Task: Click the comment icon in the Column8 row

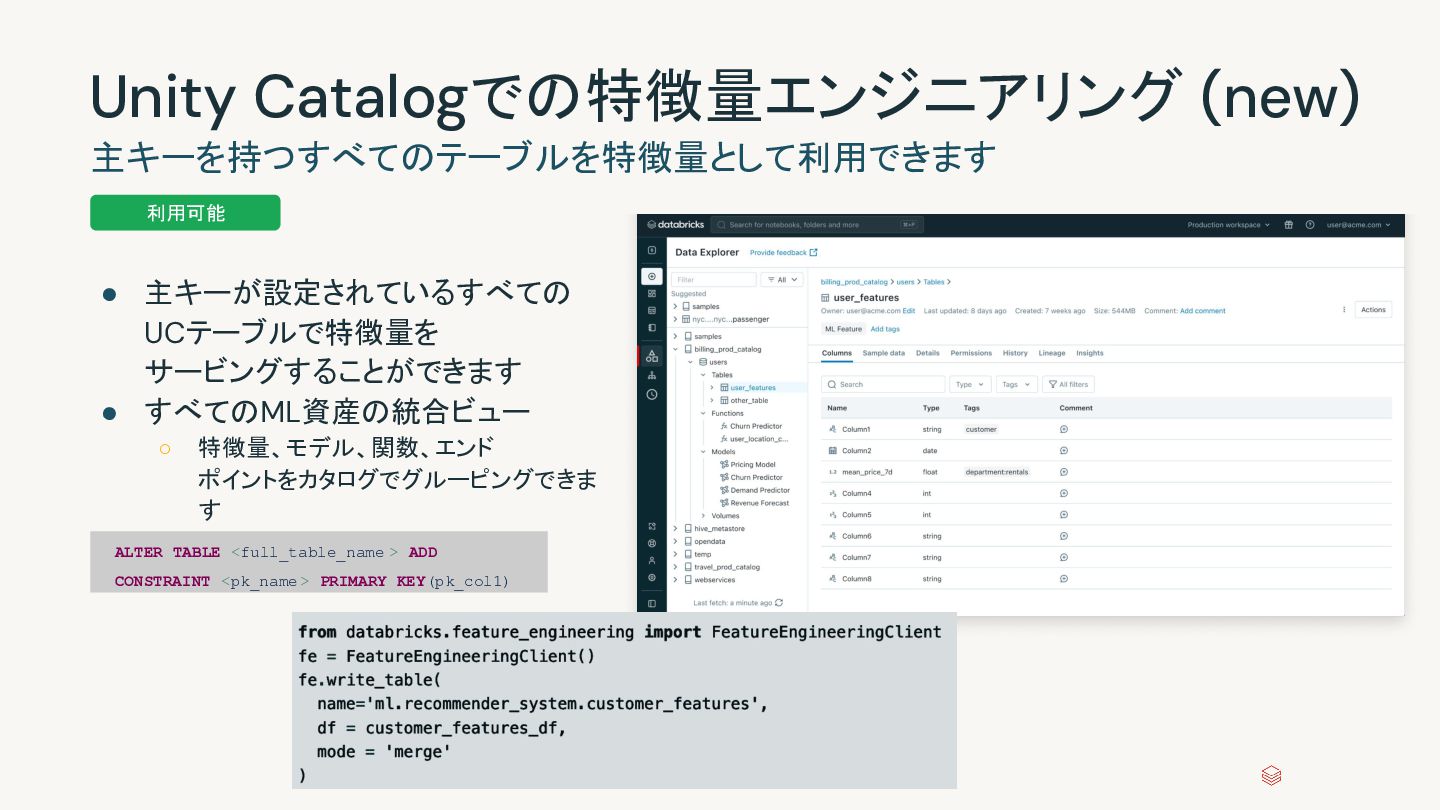Action: 1064,579
